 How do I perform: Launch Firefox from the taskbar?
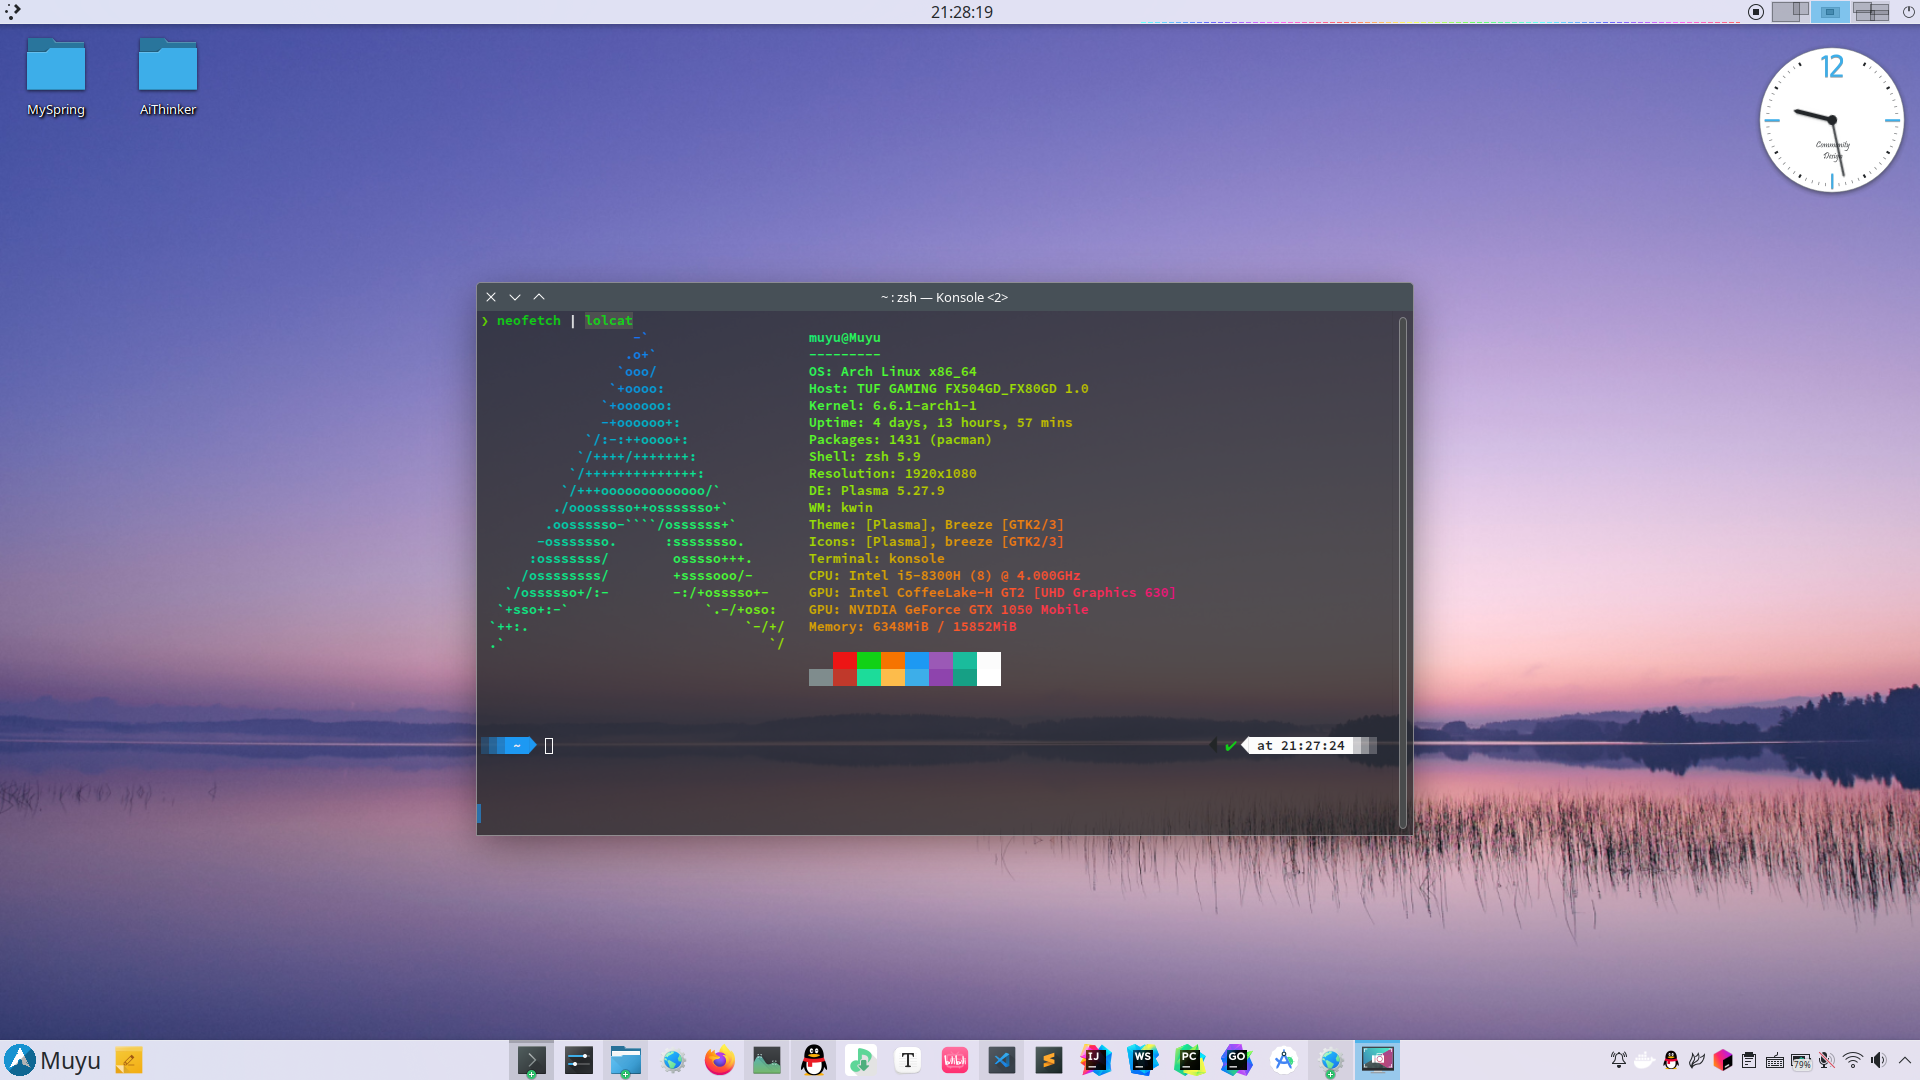[719, 1060]
